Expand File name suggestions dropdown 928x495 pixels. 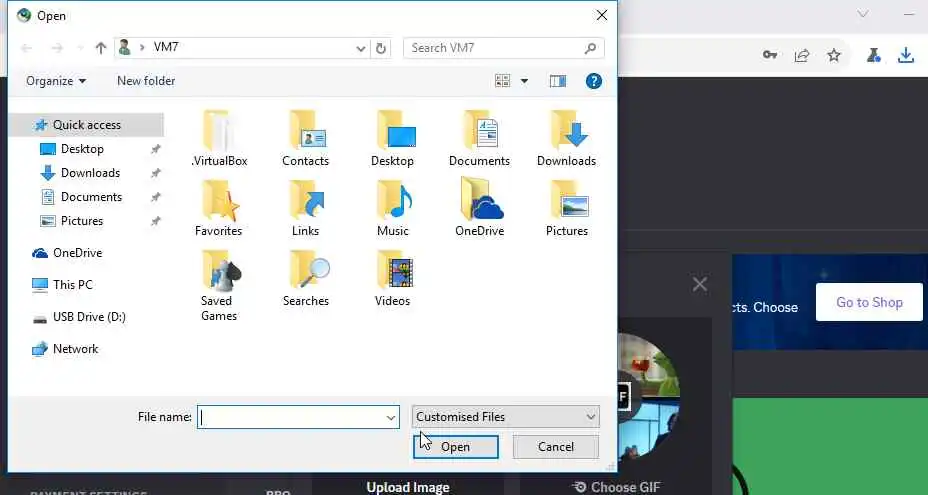pos(391,417)
